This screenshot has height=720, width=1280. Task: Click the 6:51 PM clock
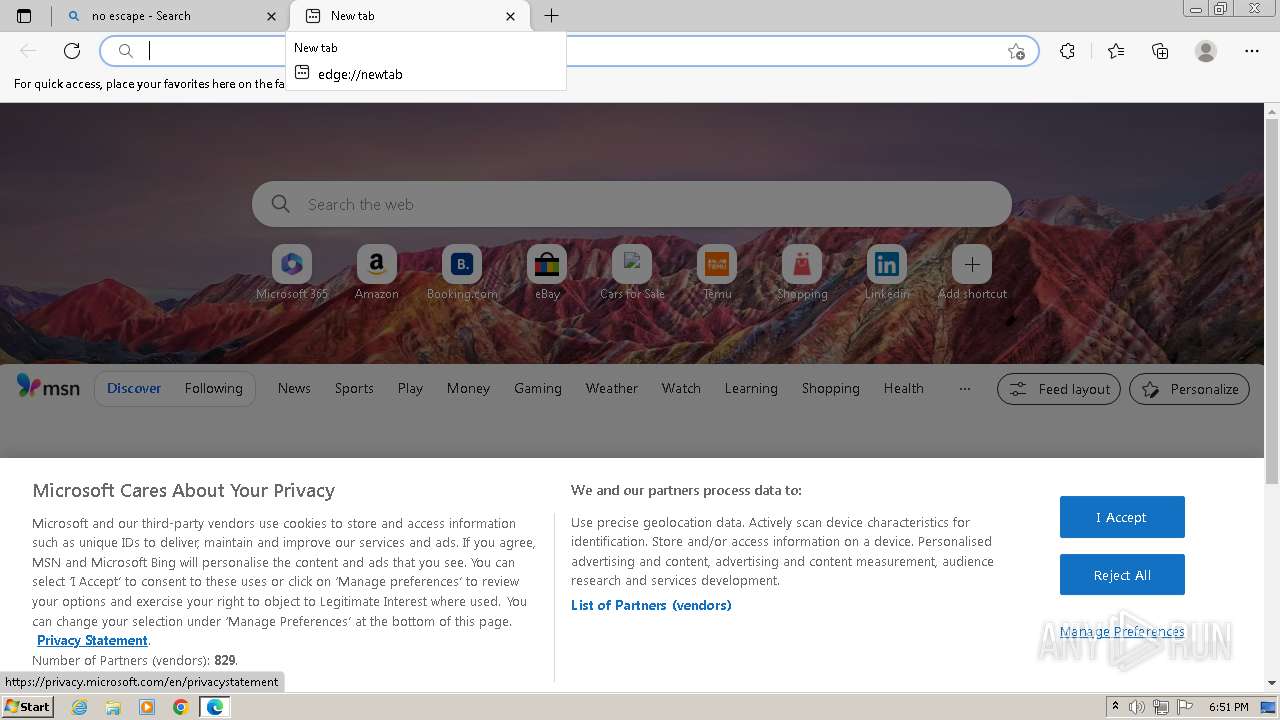pyautogui.click(x=1229, y=707)
